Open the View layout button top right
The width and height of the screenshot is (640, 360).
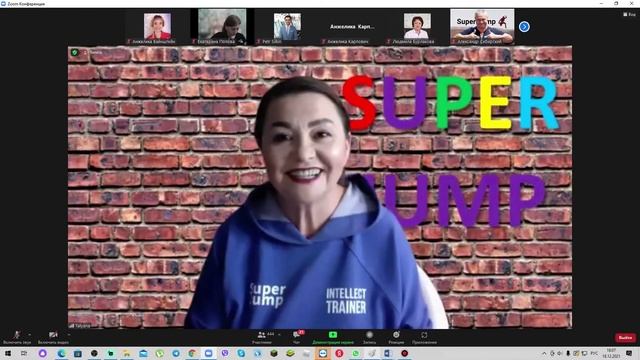(x=629, y=14)
